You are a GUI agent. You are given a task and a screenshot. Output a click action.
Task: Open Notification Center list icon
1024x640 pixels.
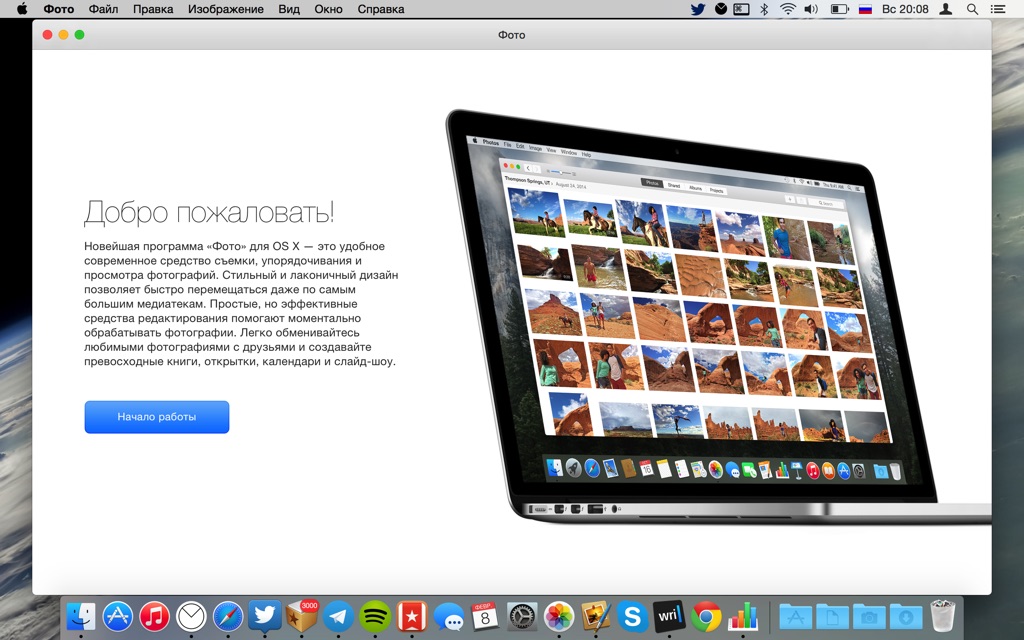(x=998, y=9)
